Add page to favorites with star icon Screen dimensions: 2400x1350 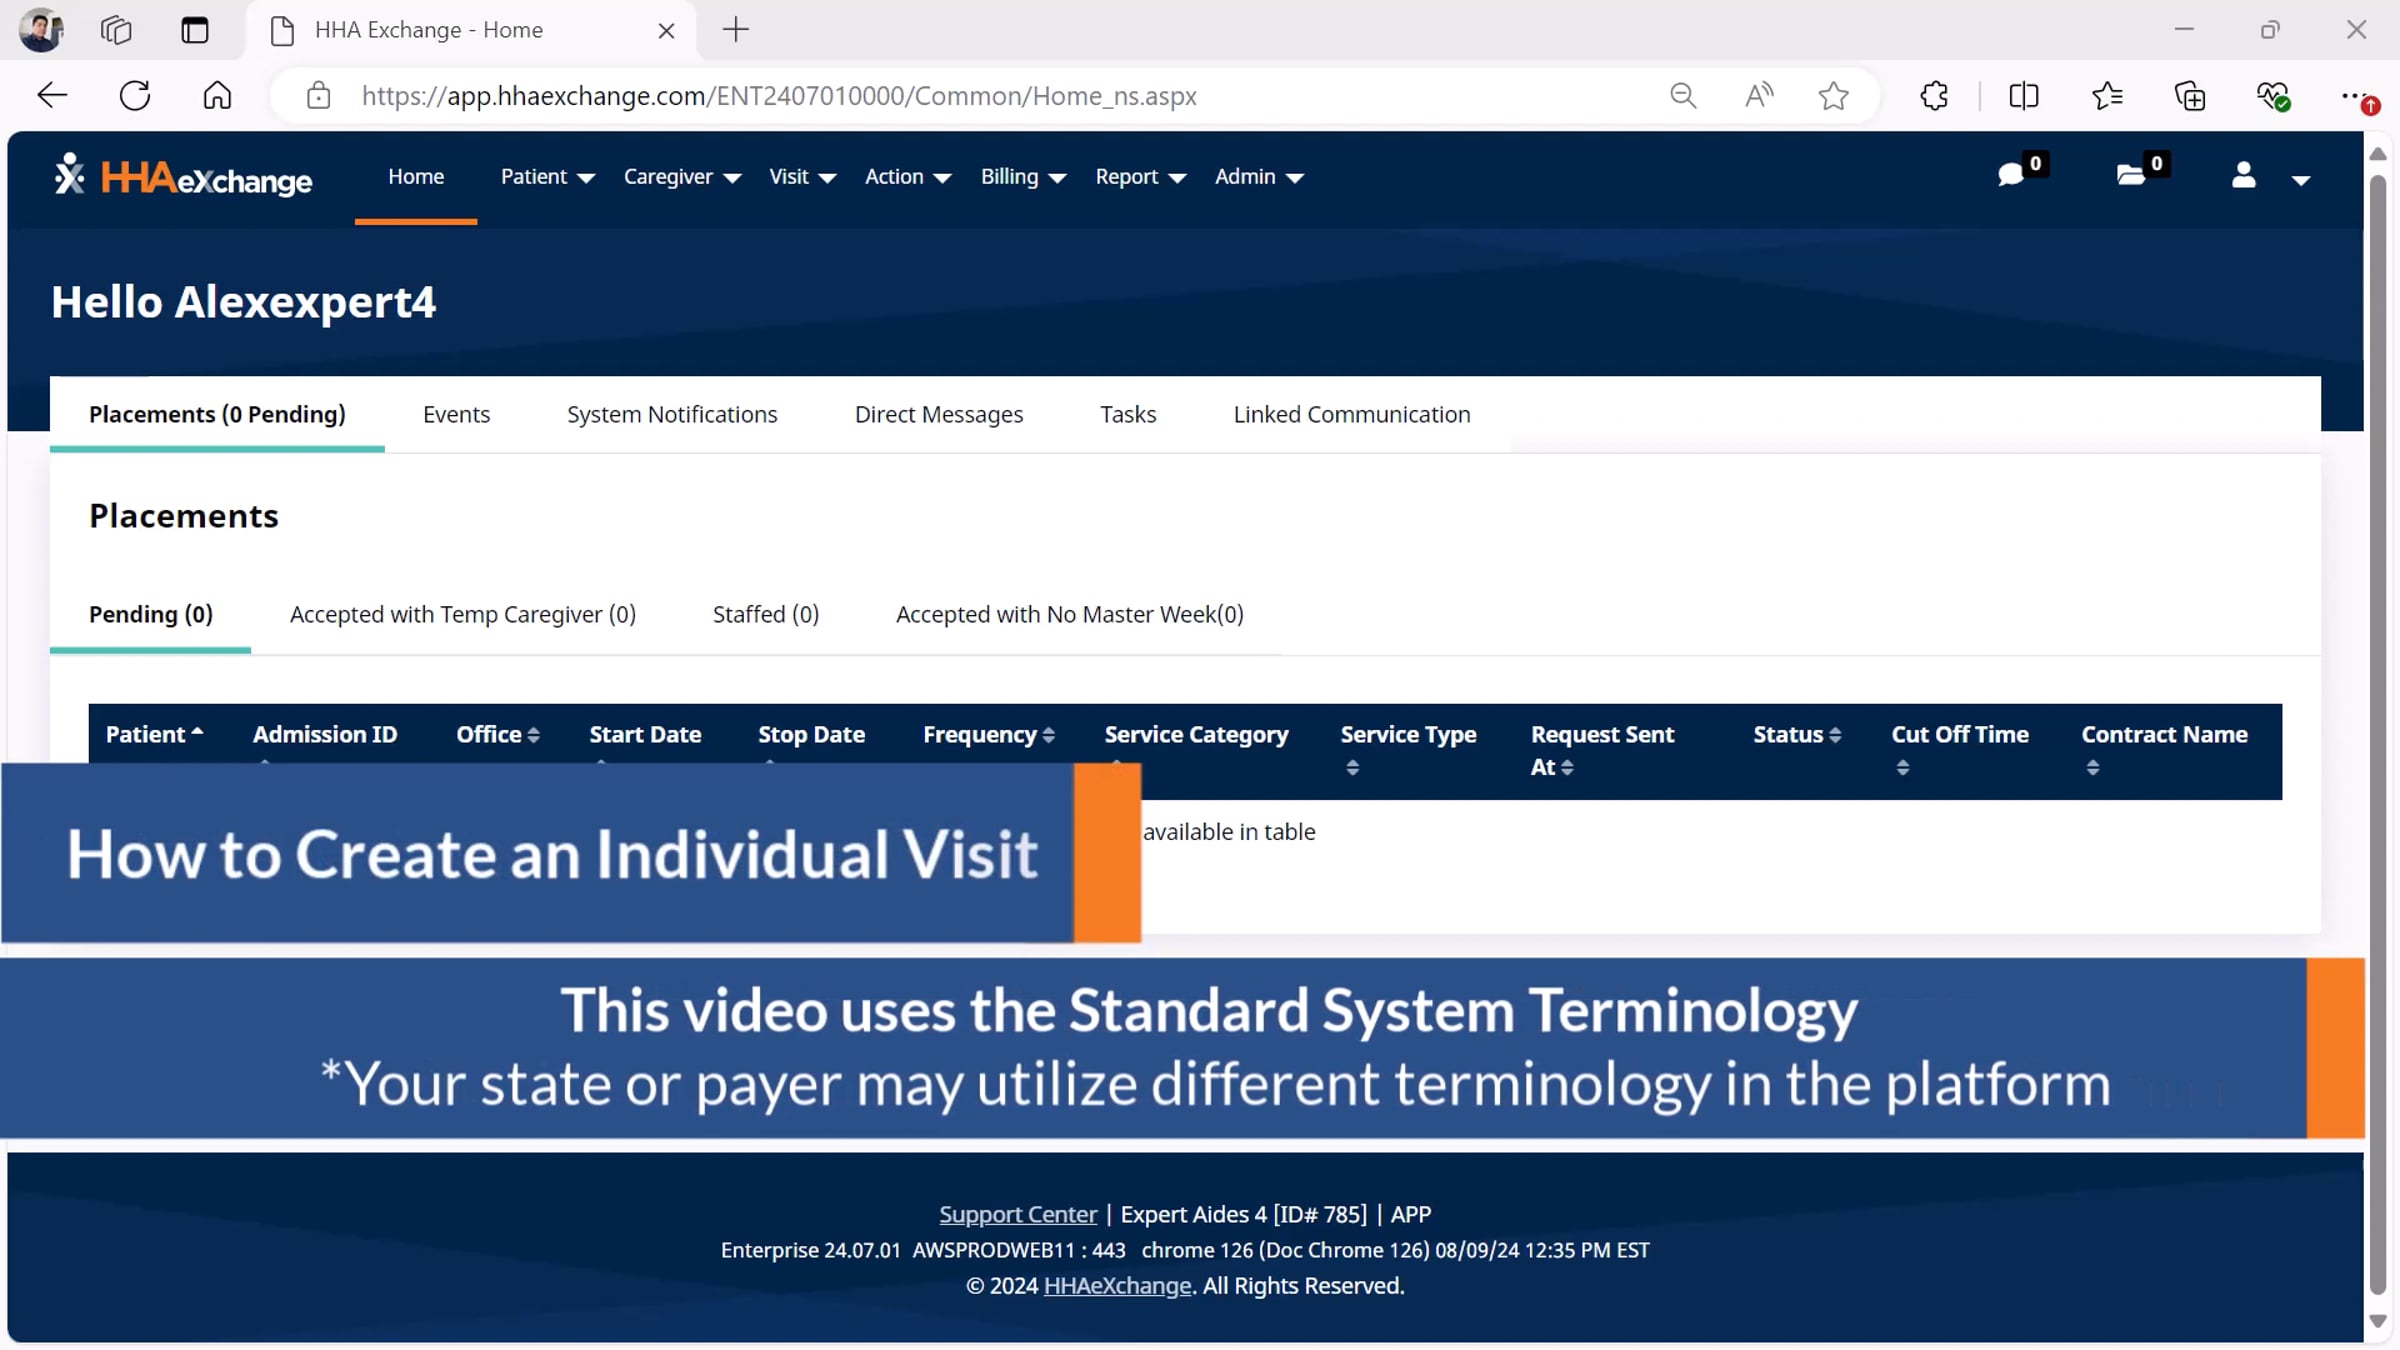[1833, 96]
